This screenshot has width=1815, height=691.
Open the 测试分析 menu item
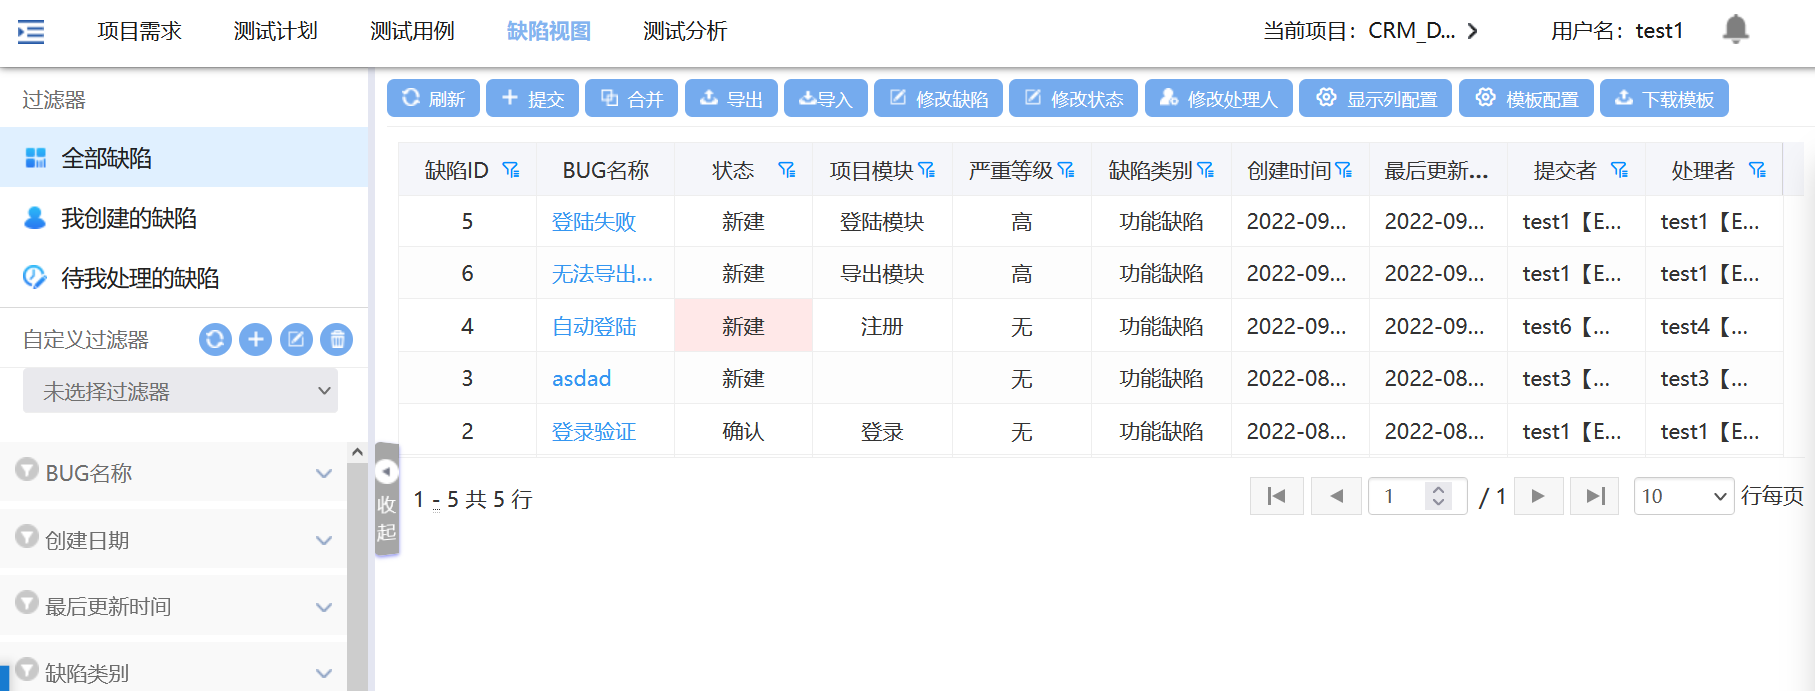685,31
